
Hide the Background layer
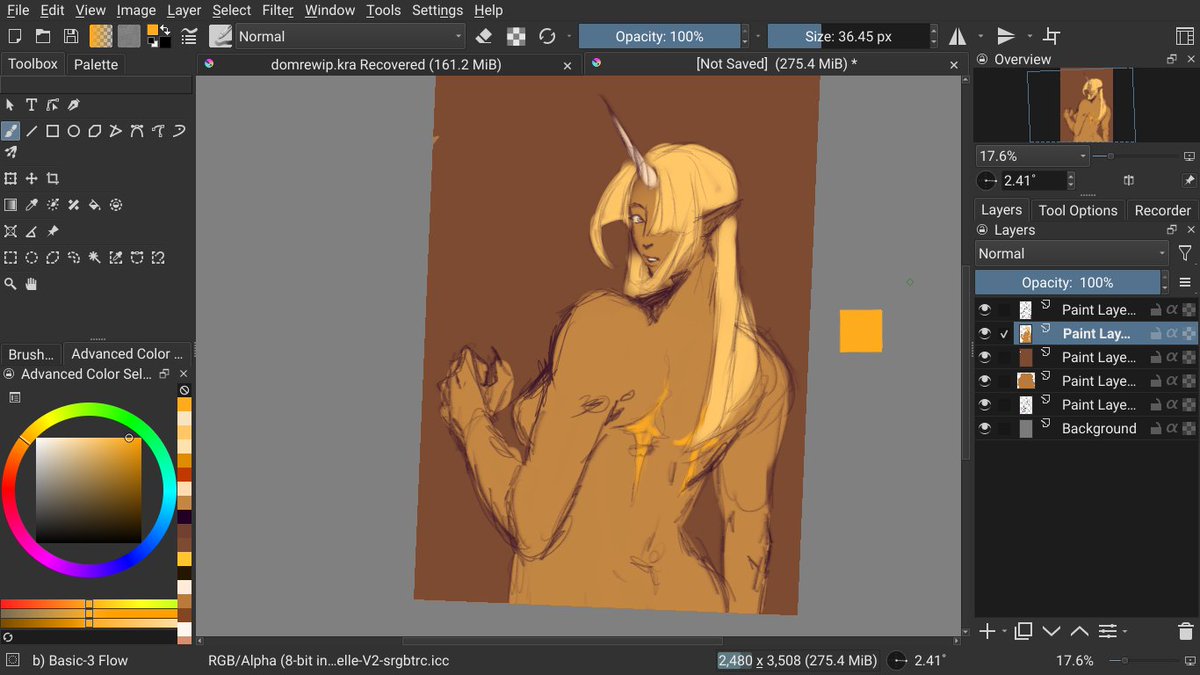point(985,428)
